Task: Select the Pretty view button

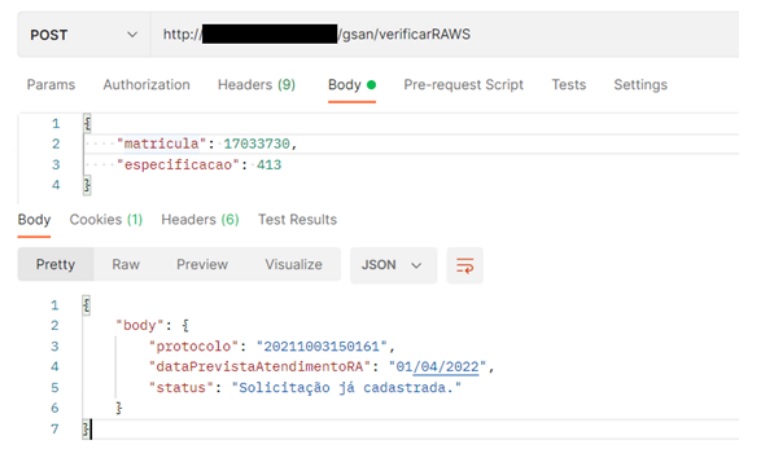Action: pos(56,265)
